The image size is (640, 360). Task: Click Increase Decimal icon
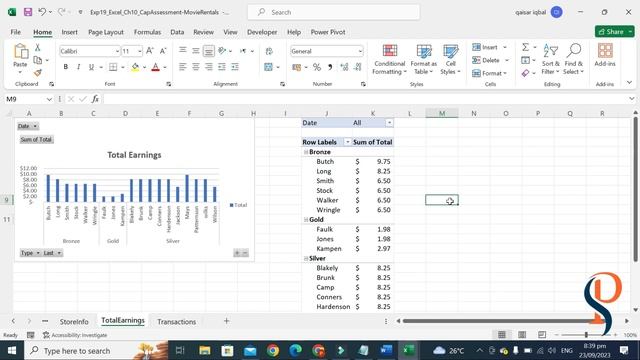(x=344, y=67)
